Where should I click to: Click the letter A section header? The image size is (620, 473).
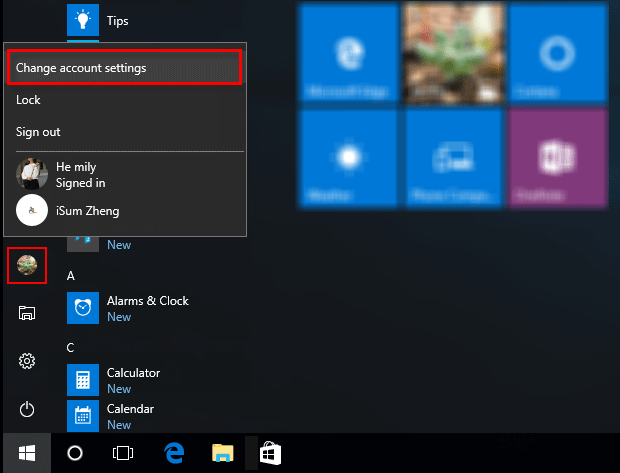(x=71, y=275)
